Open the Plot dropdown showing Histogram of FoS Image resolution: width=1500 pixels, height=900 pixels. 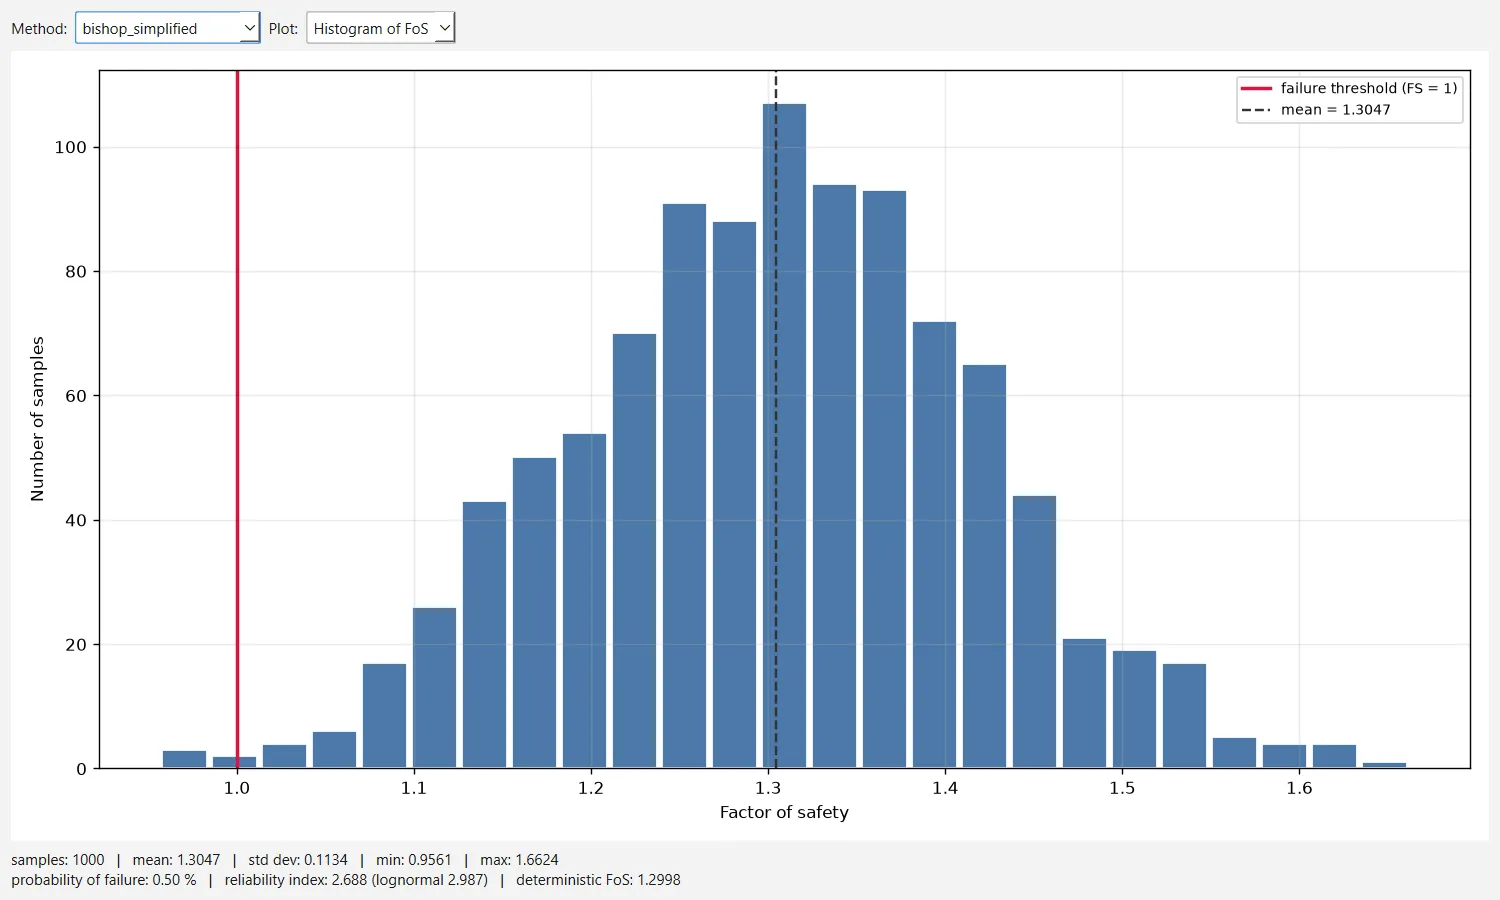pyautogui.click(x=380, y=28)
